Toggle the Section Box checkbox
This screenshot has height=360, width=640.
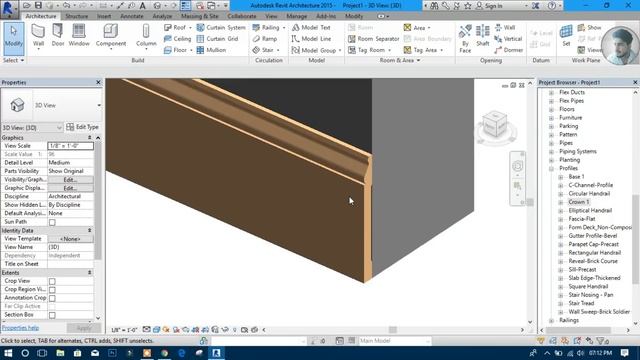click(52, 315)
